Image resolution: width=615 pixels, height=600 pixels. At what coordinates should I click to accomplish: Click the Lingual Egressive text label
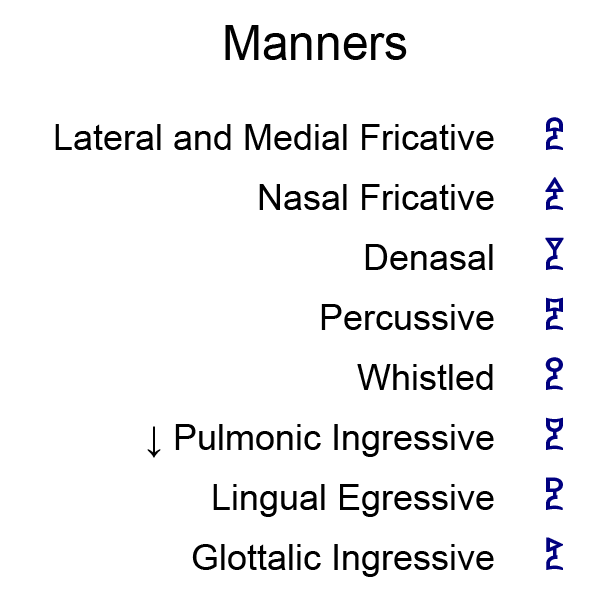click(x=353, y=498)
